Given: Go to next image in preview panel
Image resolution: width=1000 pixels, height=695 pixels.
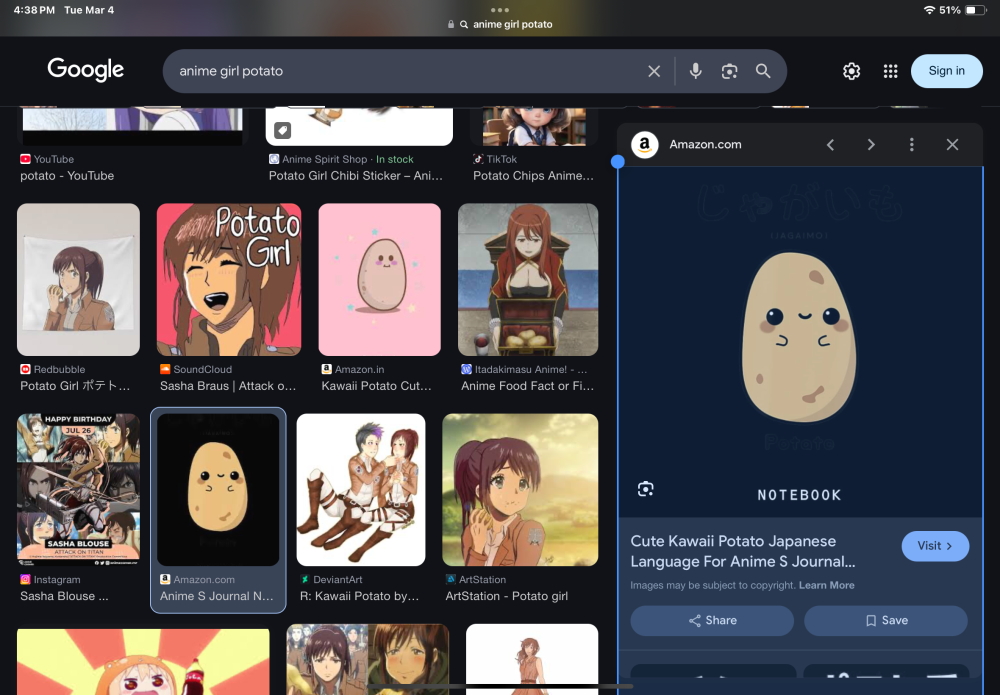Looking at the screenshot, I should point(871,145).
